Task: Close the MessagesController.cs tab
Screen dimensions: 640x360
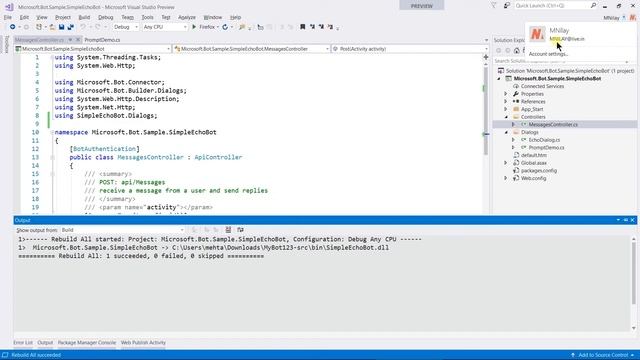Action: (78, 40)
